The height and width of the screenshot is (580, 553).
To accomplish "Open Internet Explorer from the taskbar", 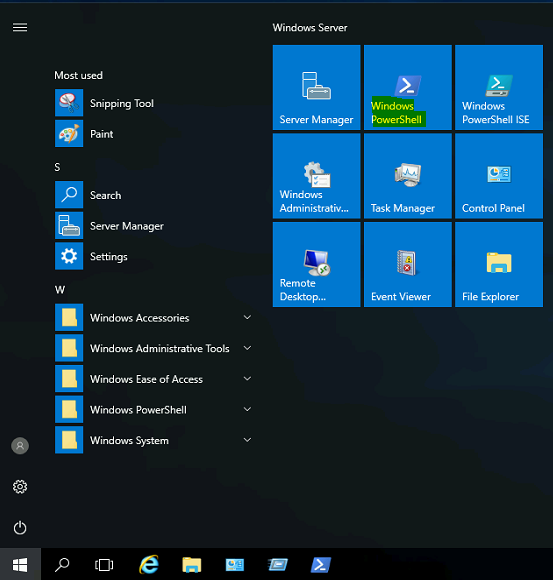I will (149, 564).
